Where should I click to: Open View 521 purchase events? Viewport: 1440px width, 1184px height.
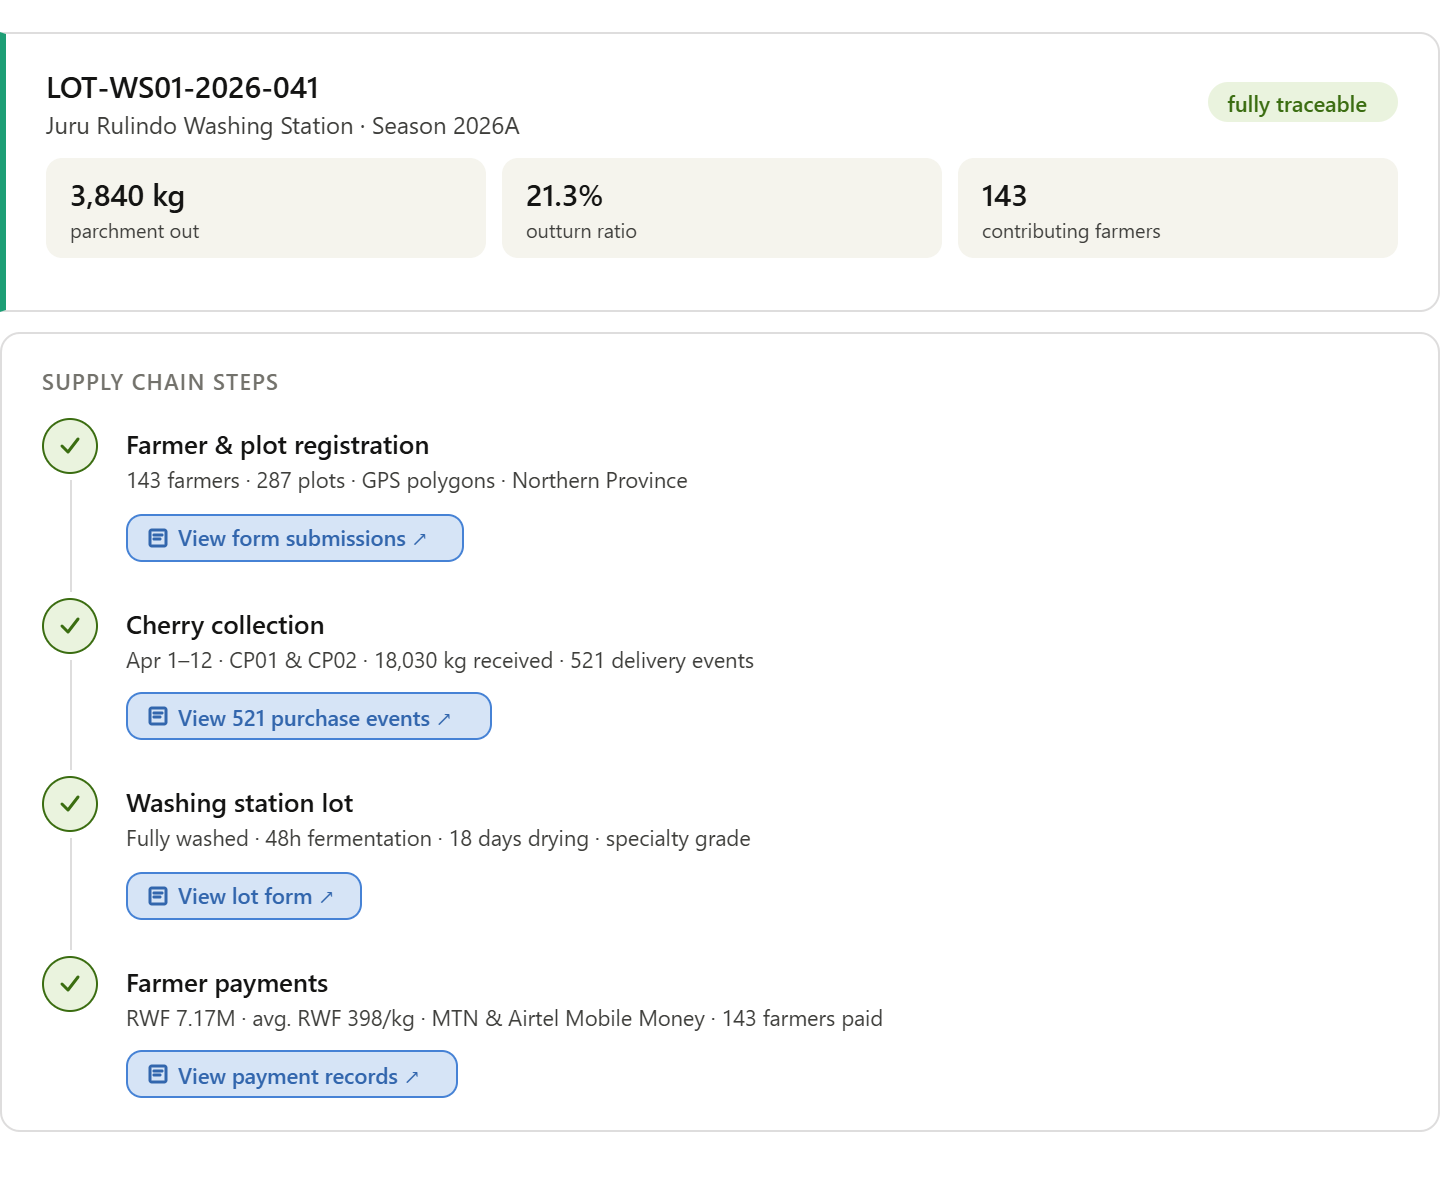coord(308,717)
